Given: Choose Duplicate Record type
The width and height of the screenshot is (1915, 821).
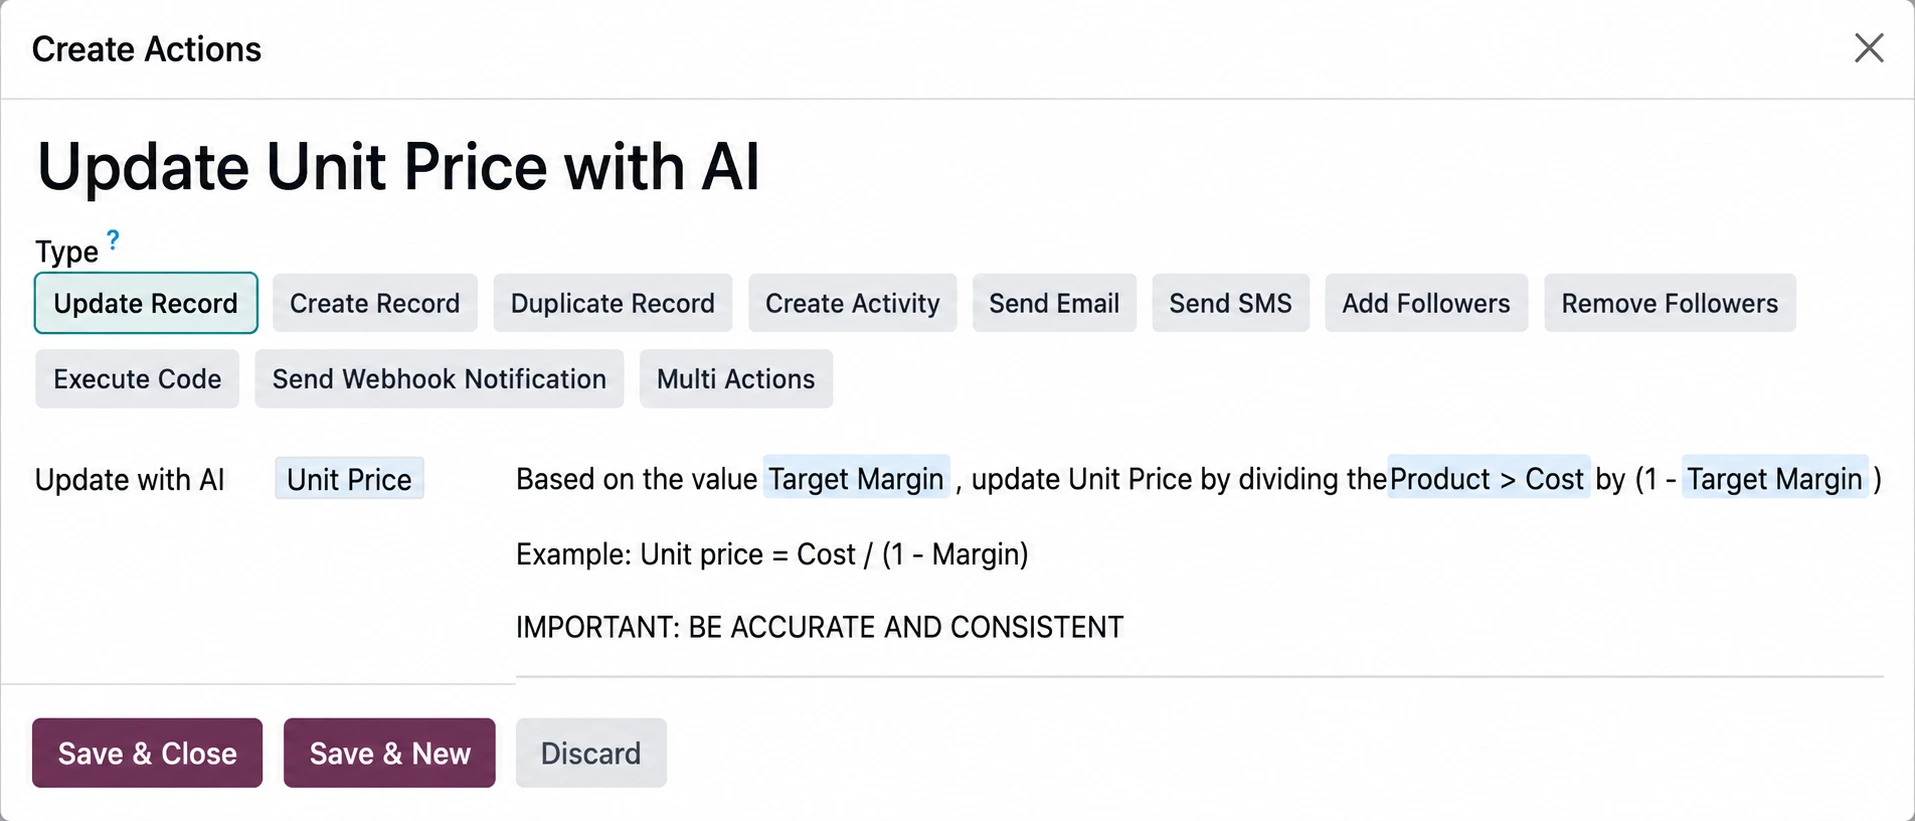Looking at the screenshot, I should [612, 303].
